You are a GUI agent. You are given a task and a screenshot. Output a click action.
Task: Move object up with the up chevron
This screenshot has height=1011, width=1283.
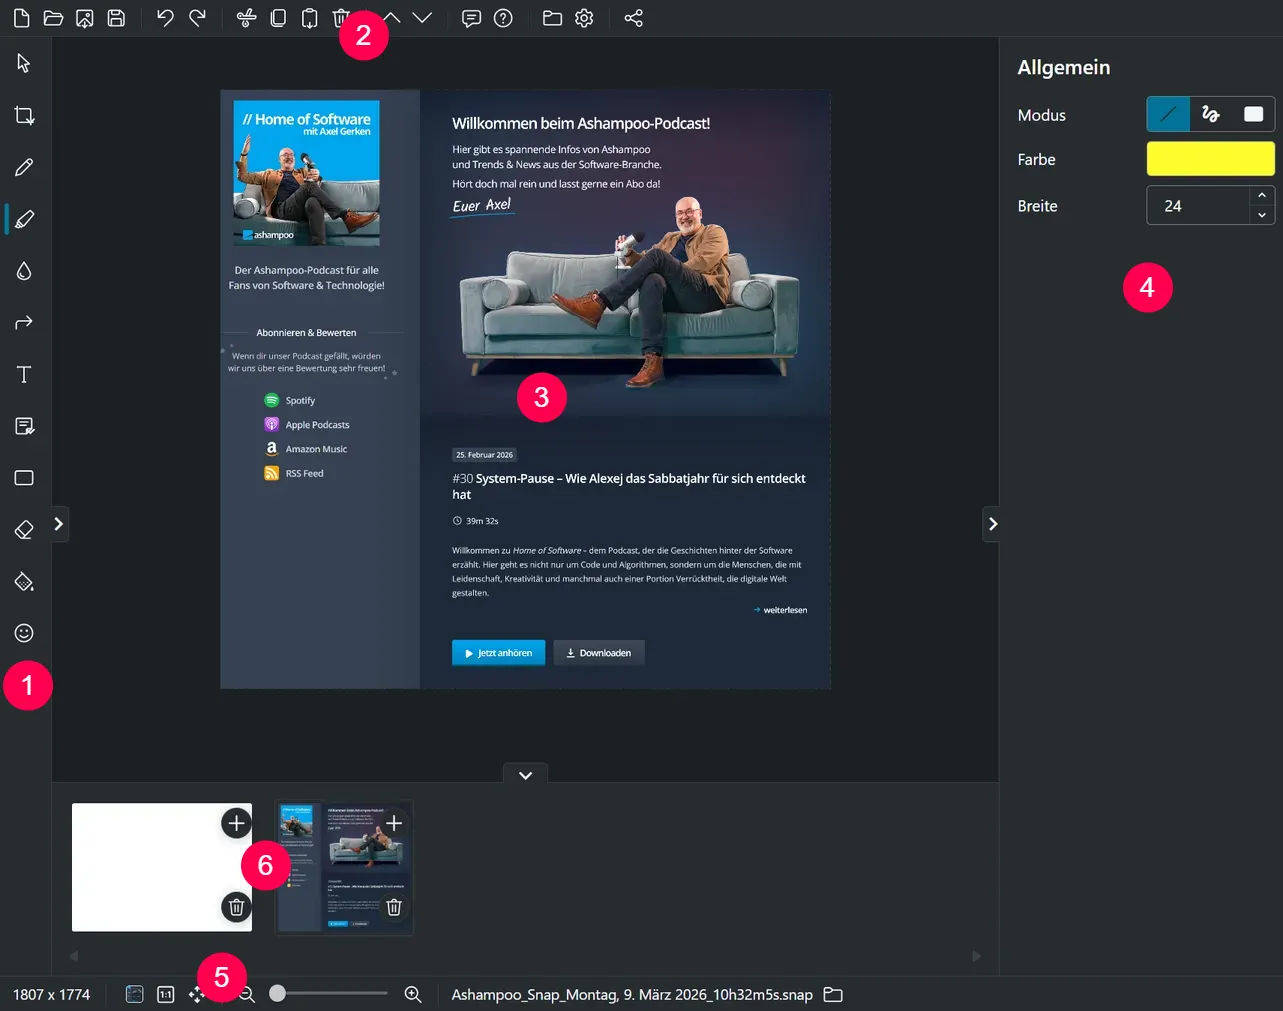[x=392, y=18]
